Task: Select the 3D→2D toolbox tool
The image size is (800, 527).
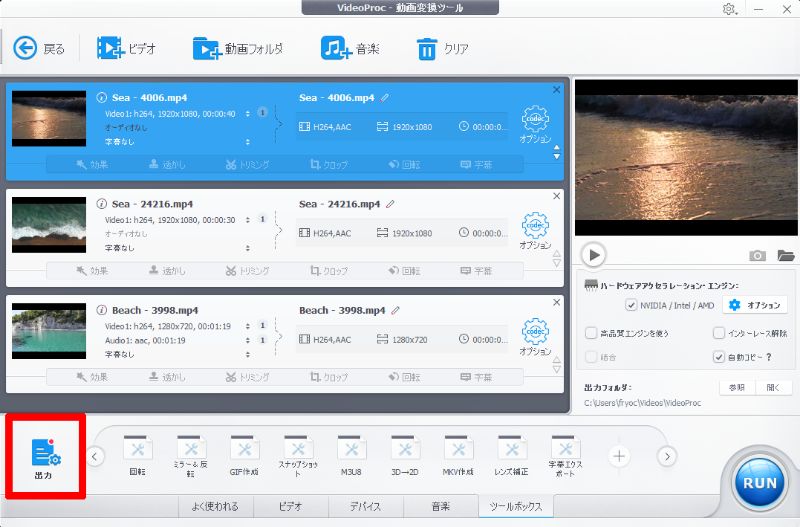Action: tap(405, 456)
